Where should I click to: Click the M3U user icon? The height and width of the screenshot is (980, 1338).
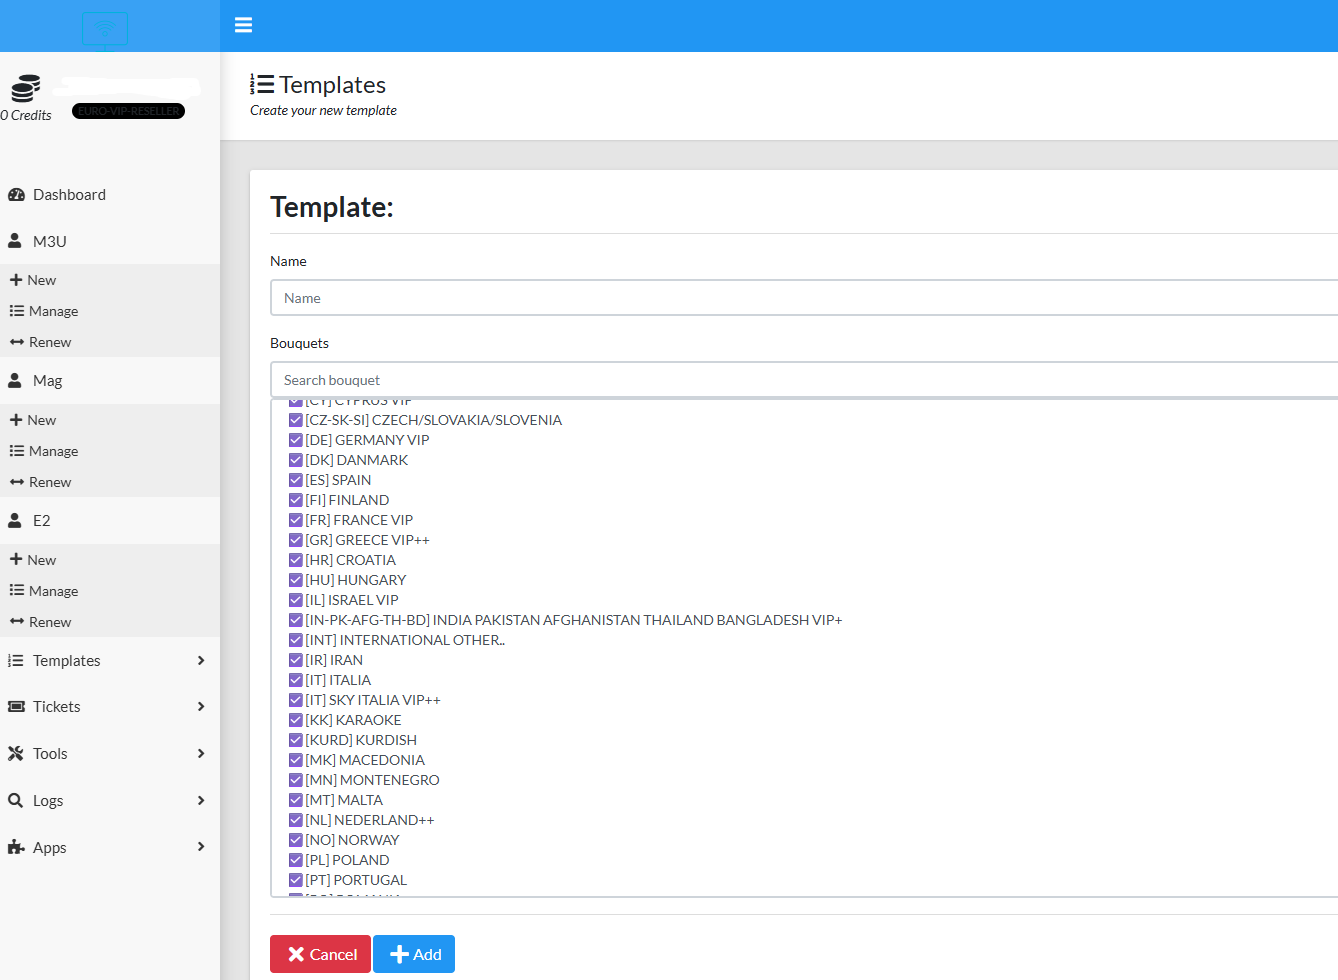pyautogui.click(x=15, y=241)
